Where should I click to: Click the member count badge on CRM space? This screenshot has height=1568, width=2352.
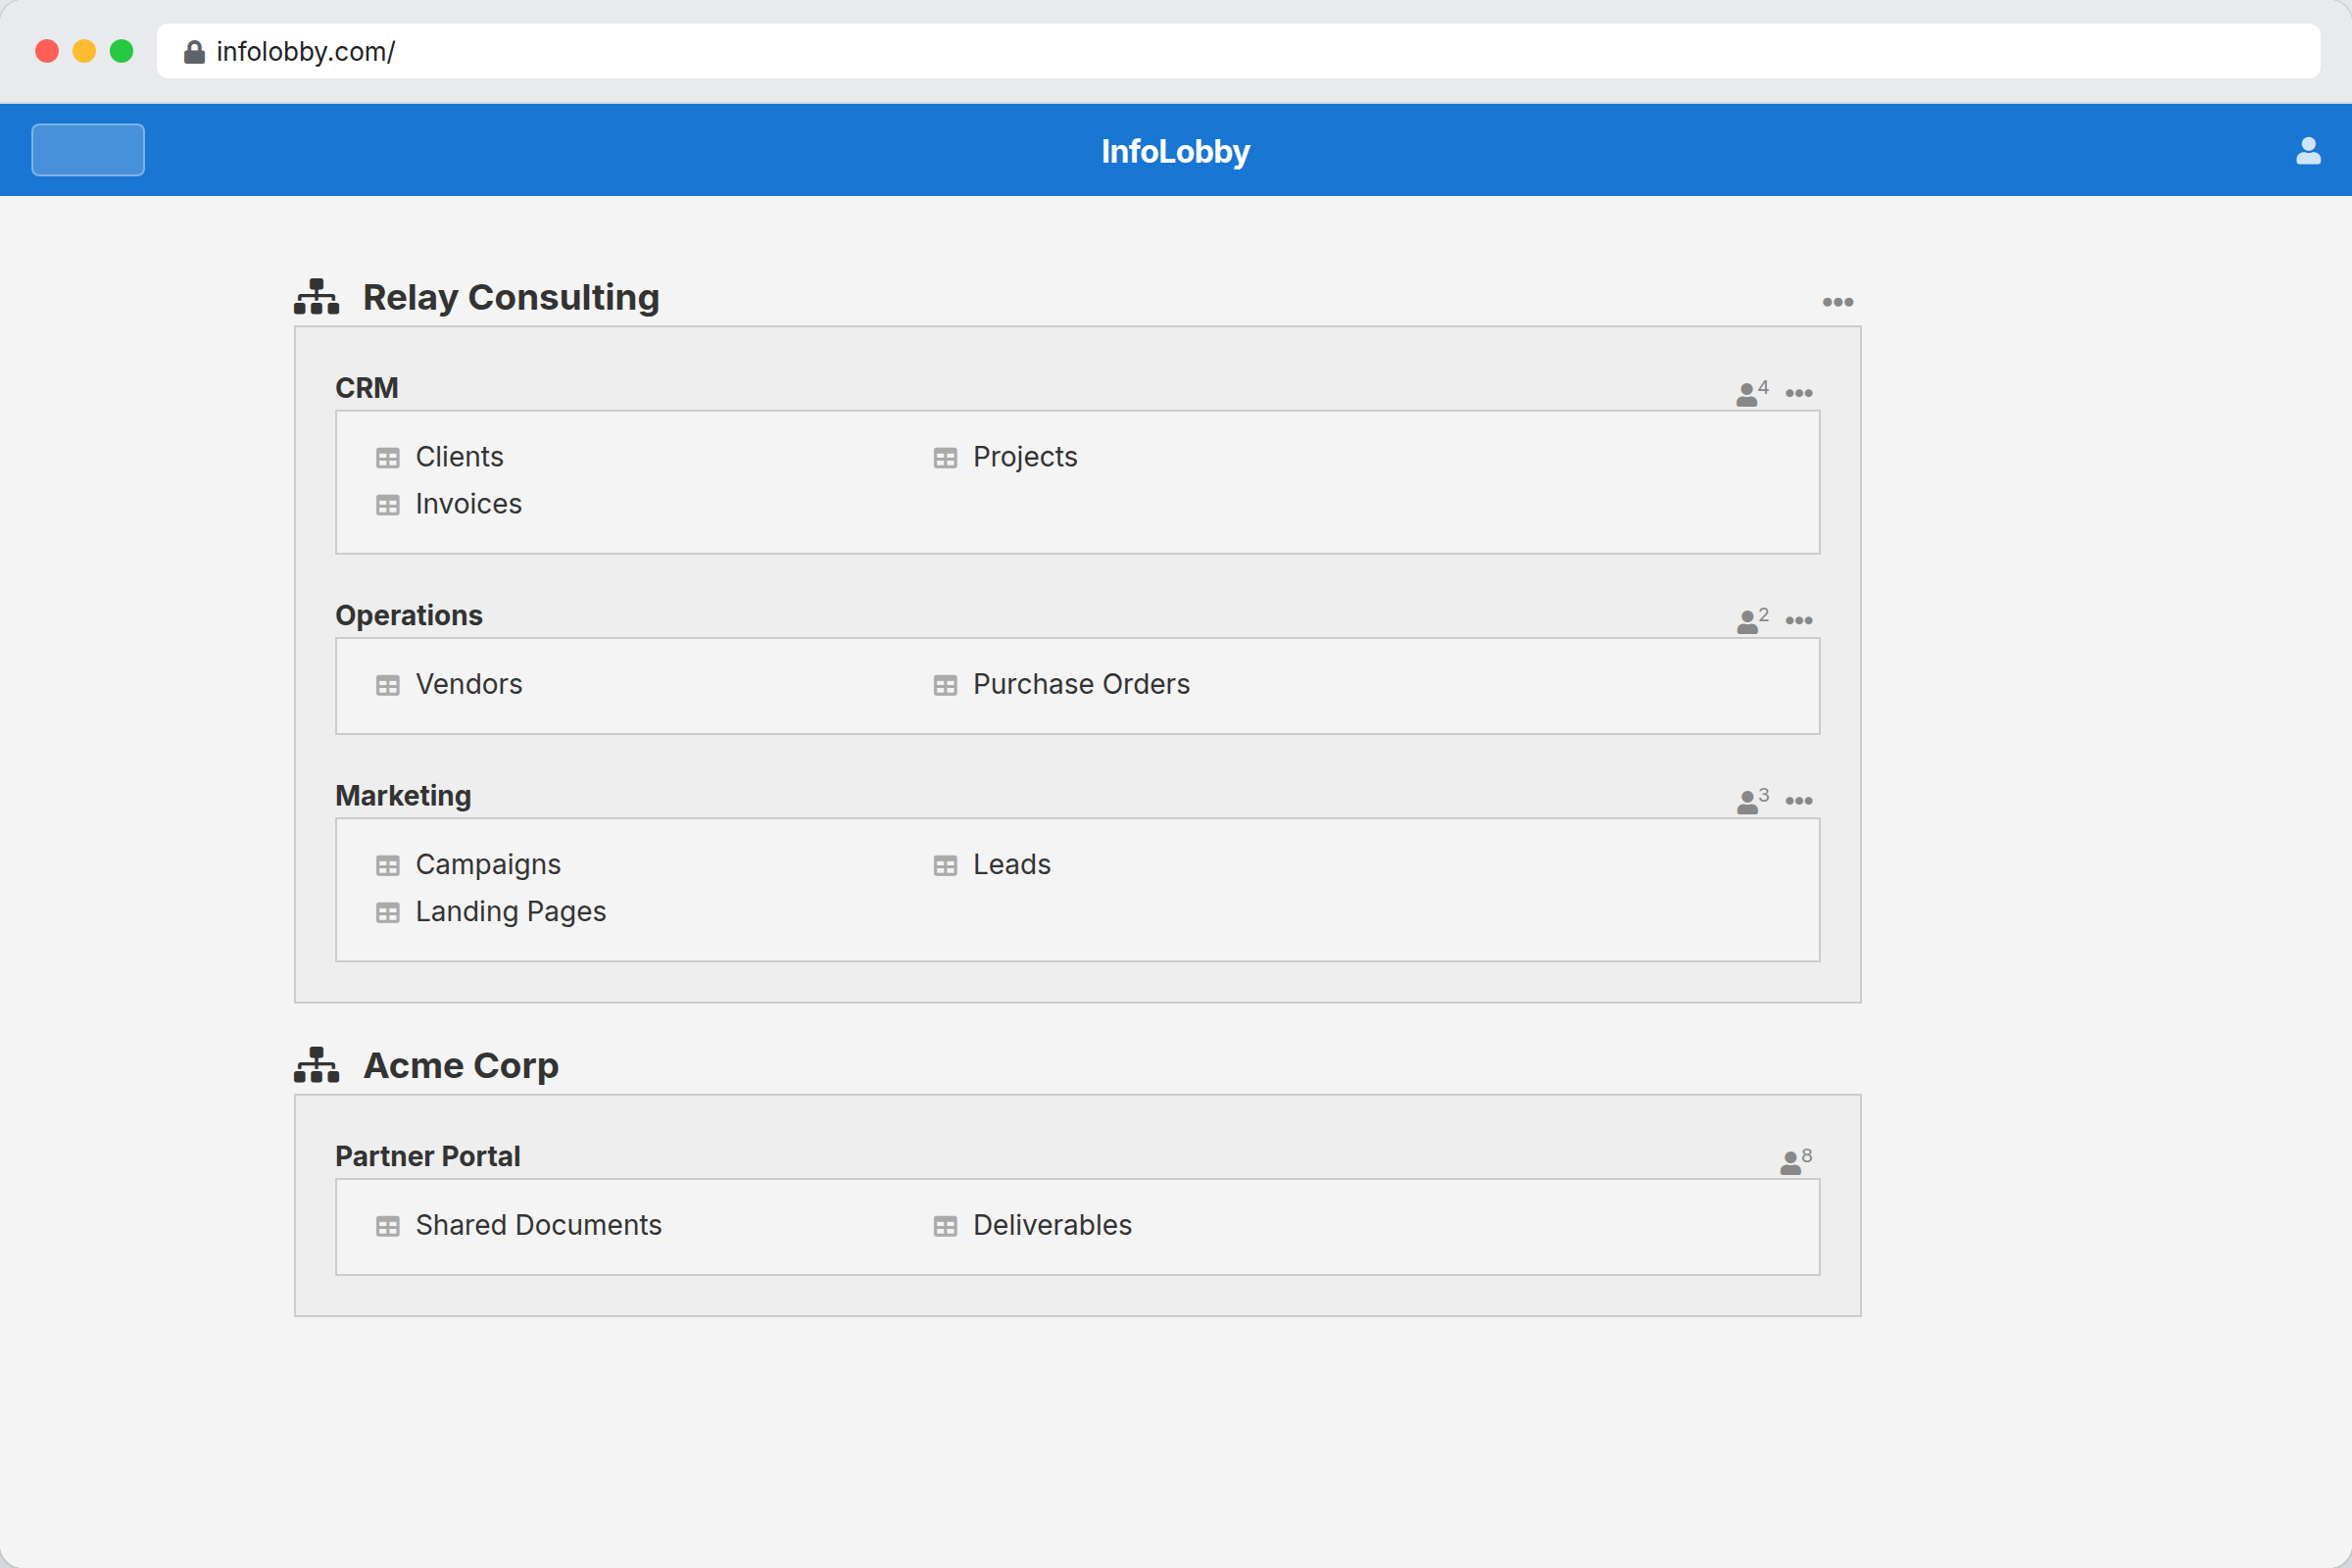tap(1750, 392)
